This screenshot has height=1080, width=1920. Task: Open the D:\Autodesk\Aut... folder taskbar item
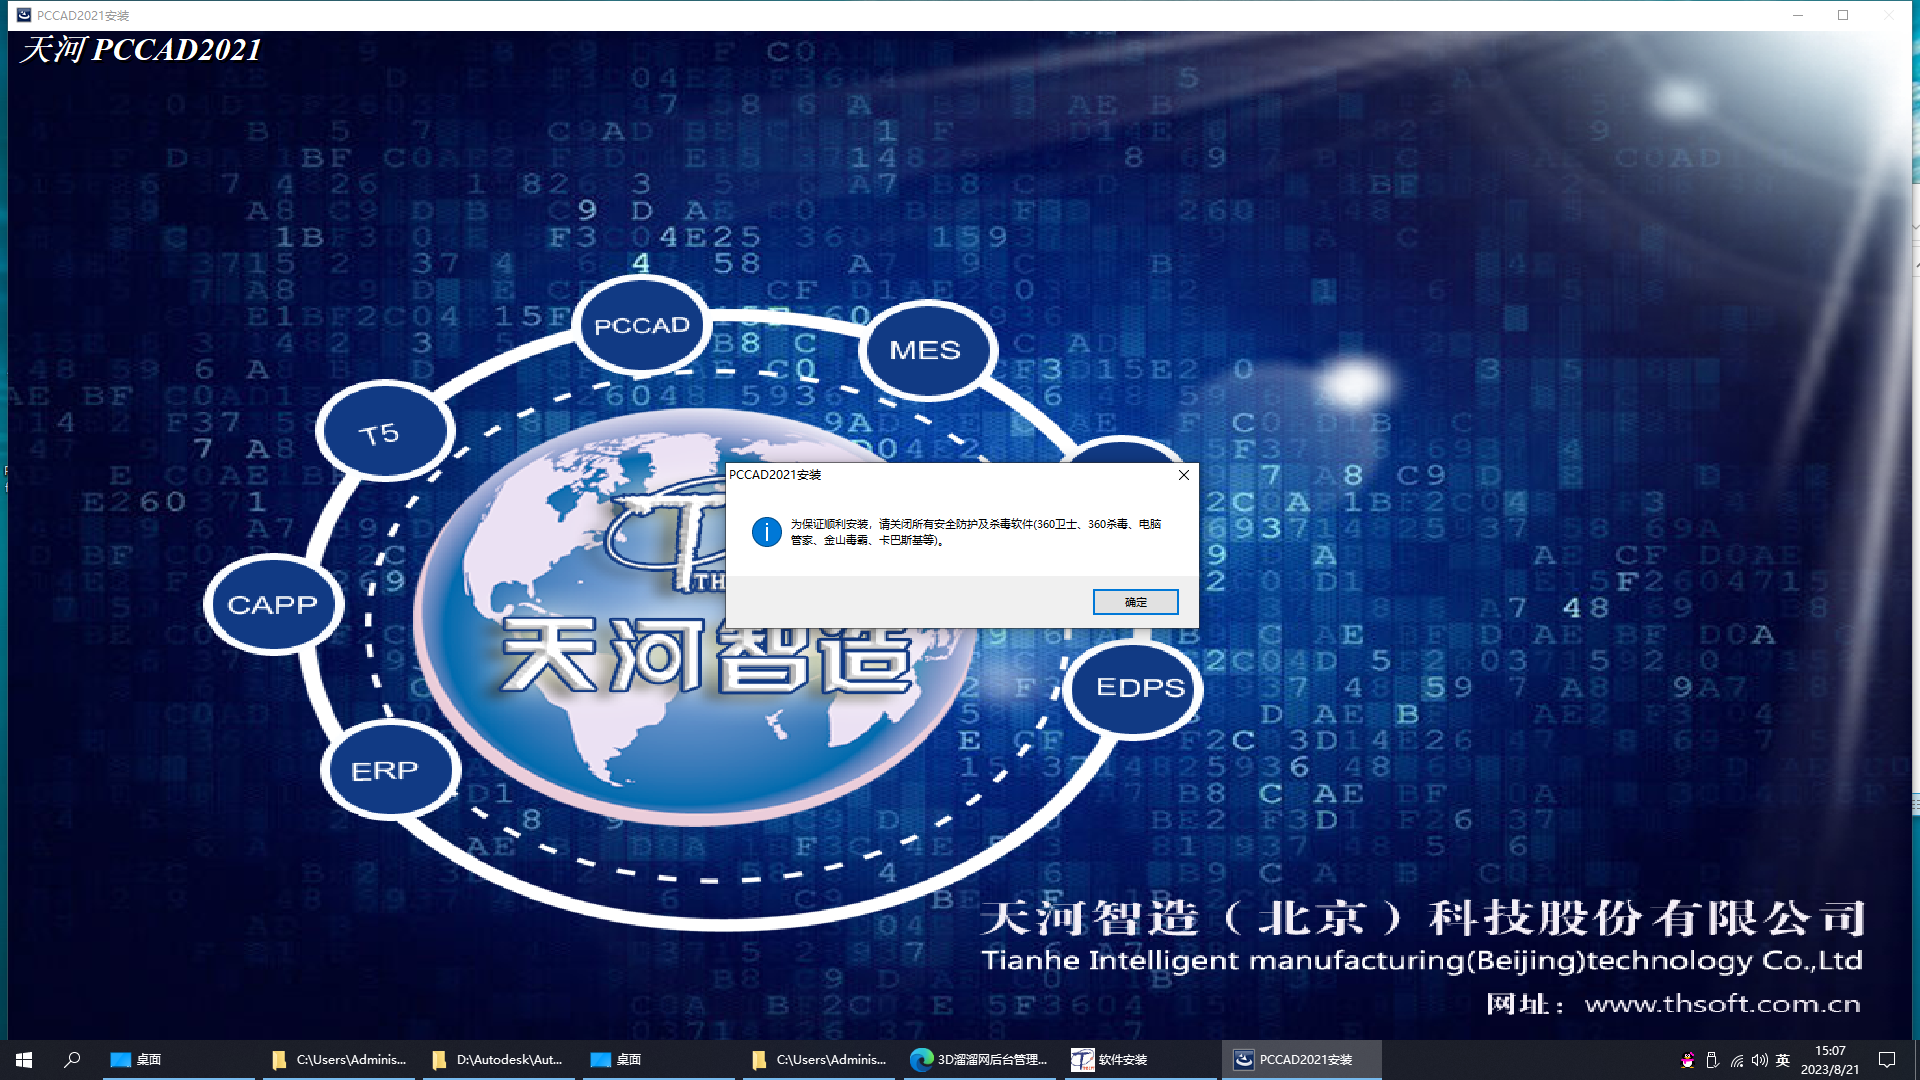pyautogui.click(x=499, y=1060)
